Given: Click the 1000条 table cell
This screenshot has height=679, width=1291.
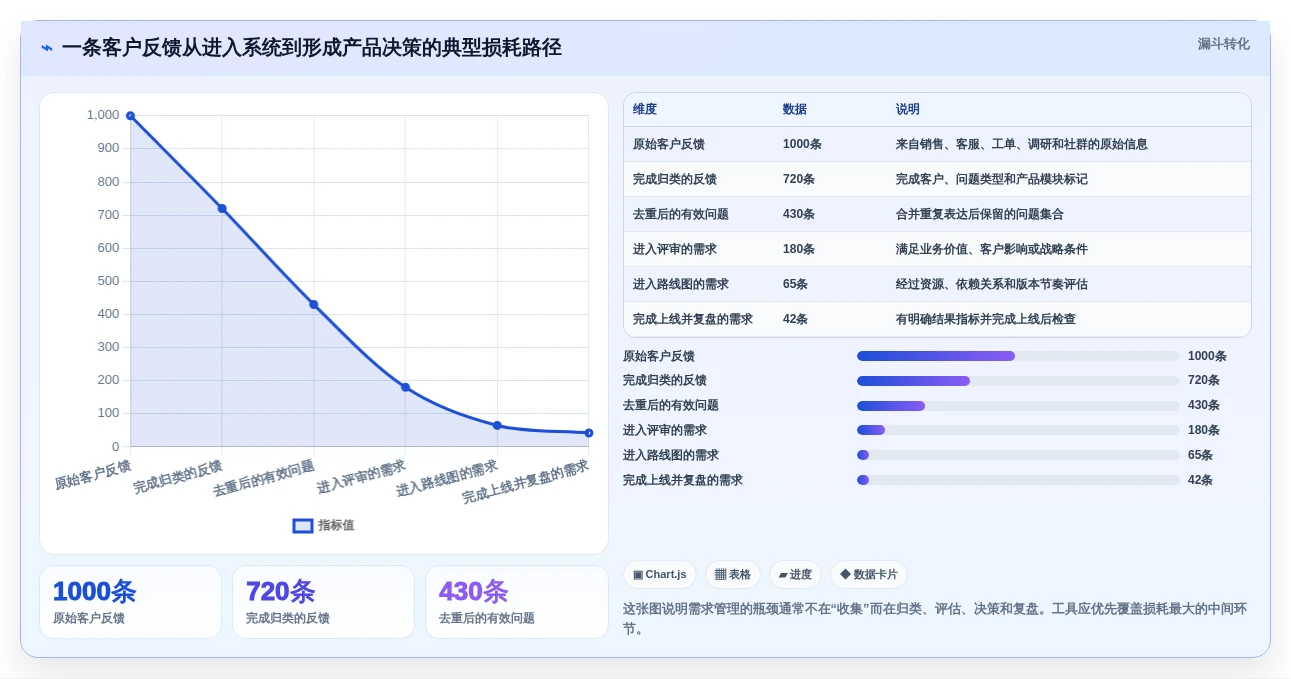Looking at the screenshot, I should tap(802, 144).
